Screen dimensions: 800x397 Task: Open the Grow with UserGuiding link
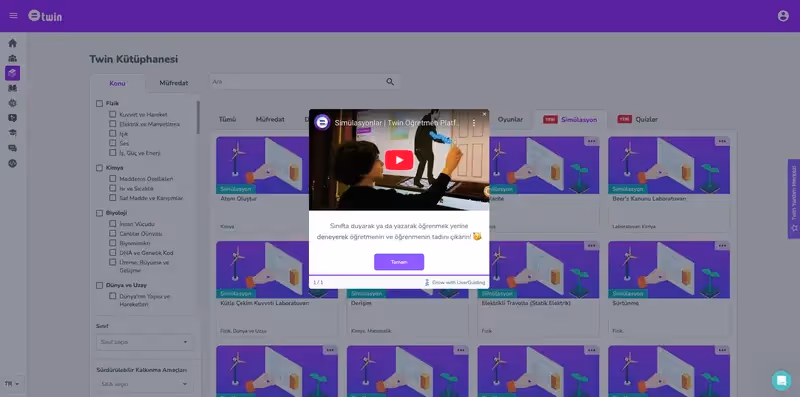(x=454, y=282)
